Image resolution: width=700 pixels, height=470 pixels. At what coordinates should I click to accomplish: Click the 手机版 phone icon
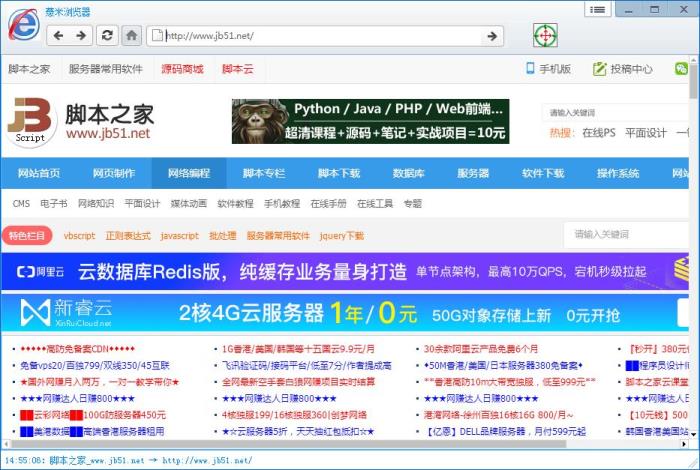[530, 68]
